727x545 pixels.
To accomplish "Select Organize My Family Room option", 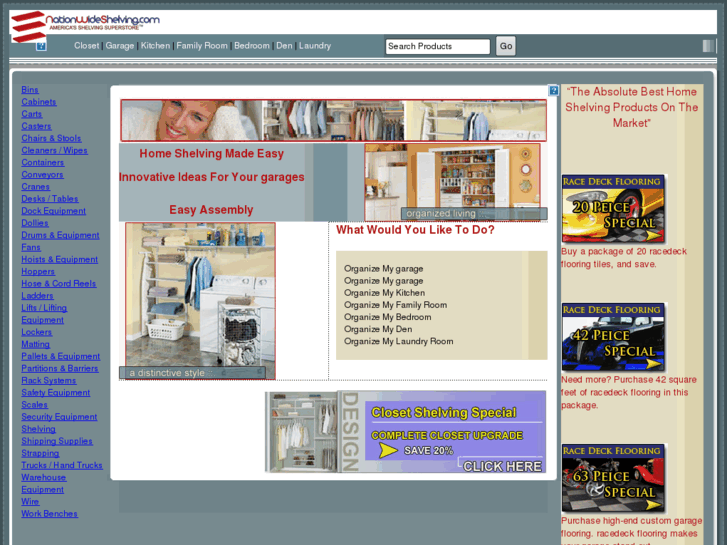I will click(x=395, y=305).
